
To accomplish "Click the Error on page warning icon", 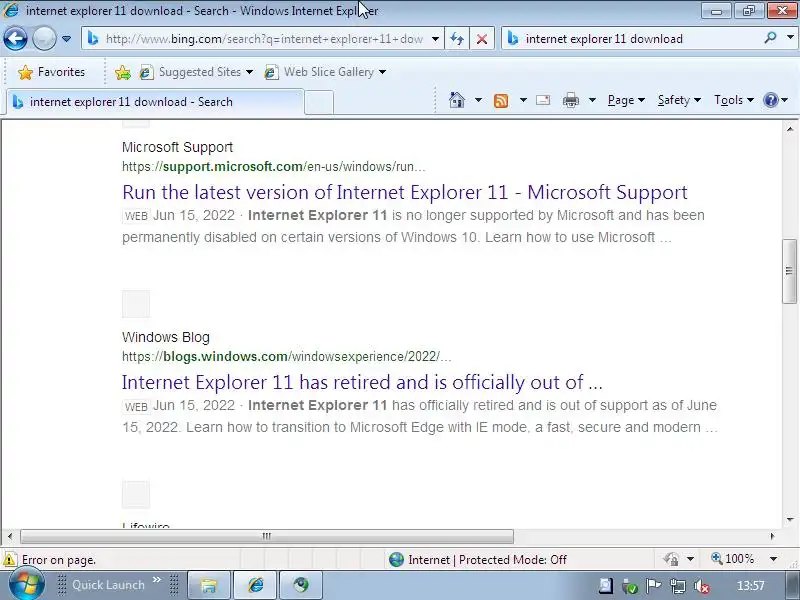I will 9,560.
